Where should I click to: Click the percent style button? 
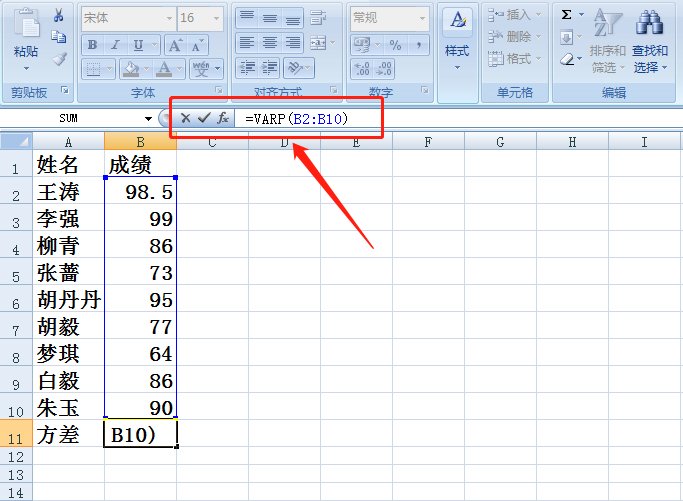(x=395, y=44)
